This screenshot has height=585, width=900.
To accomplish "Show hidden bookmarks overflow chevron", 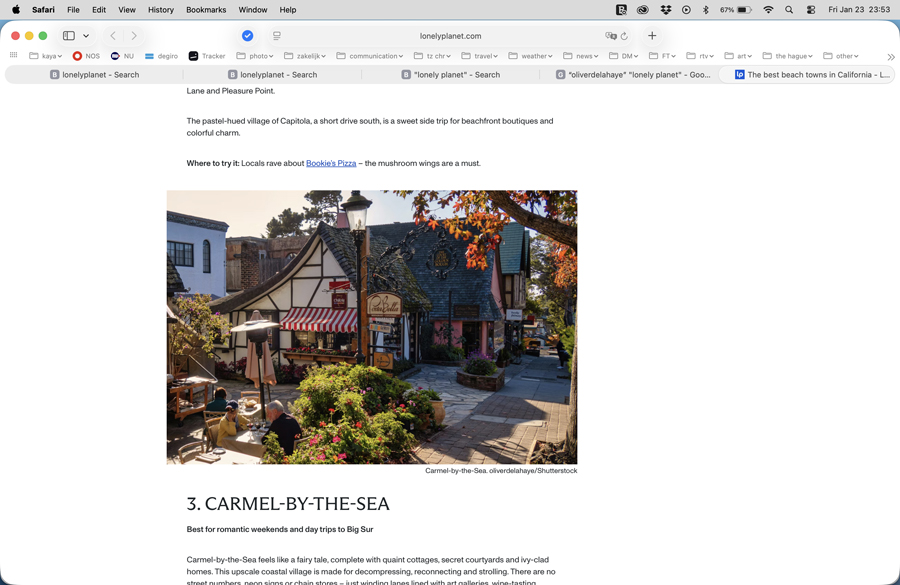I will [x=890, y=57].
